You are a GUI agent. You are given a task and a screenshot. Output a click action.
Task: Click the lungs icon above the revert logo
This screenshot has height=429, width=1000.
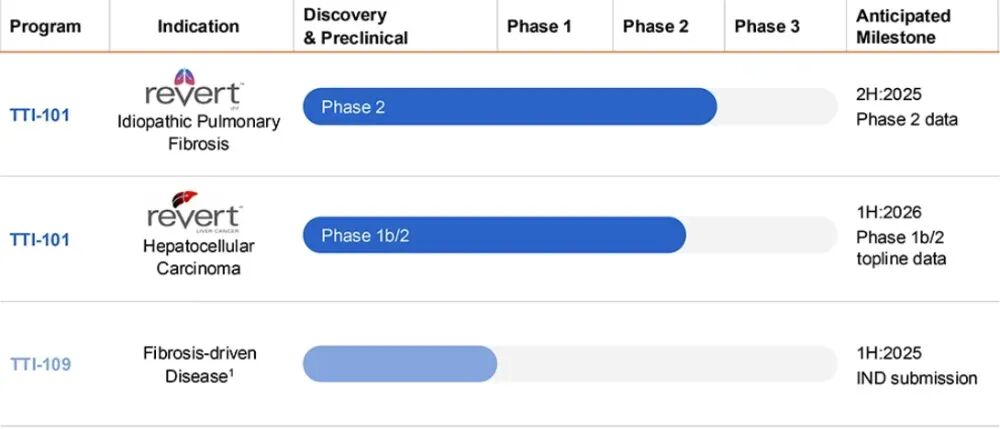[x=184, y=76]
